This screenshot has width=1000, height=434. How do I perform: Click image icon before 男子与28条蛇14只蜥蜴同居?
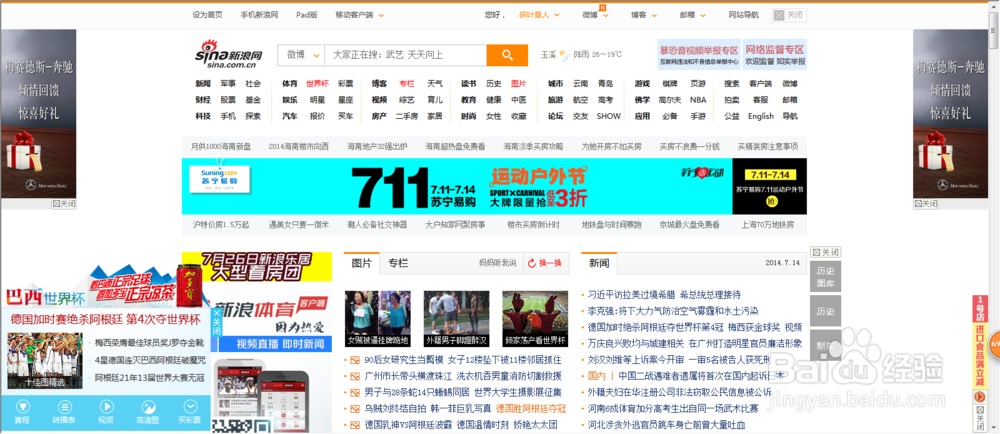(x=355, y=392)
